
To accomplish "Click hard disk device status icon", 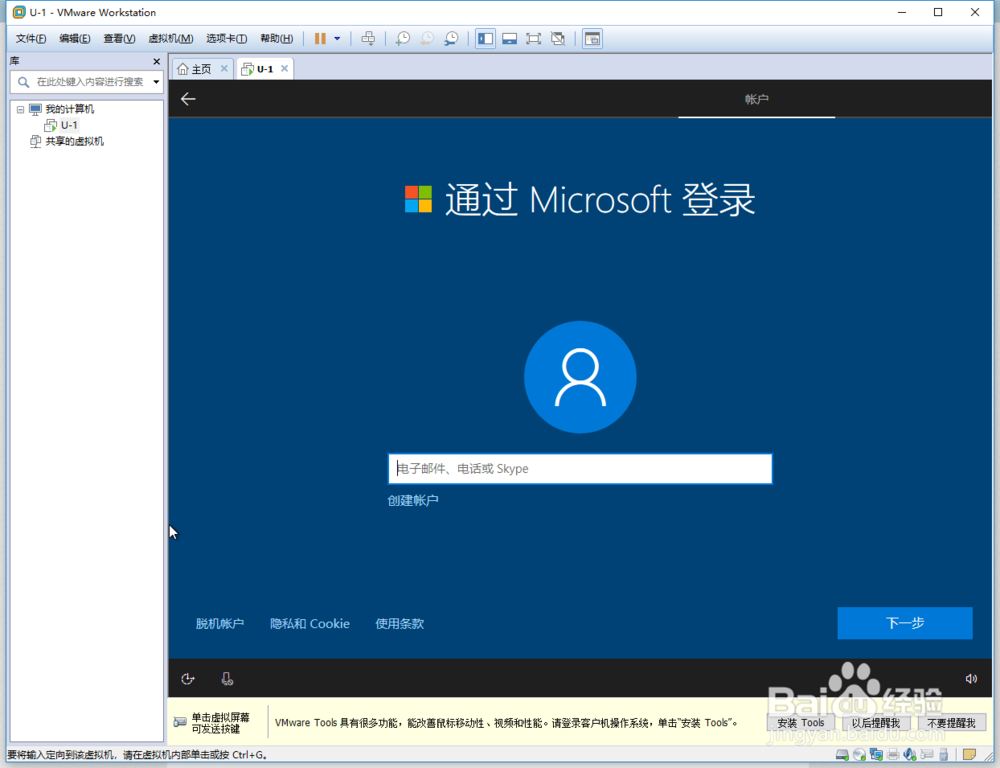I will click(842, 755).
